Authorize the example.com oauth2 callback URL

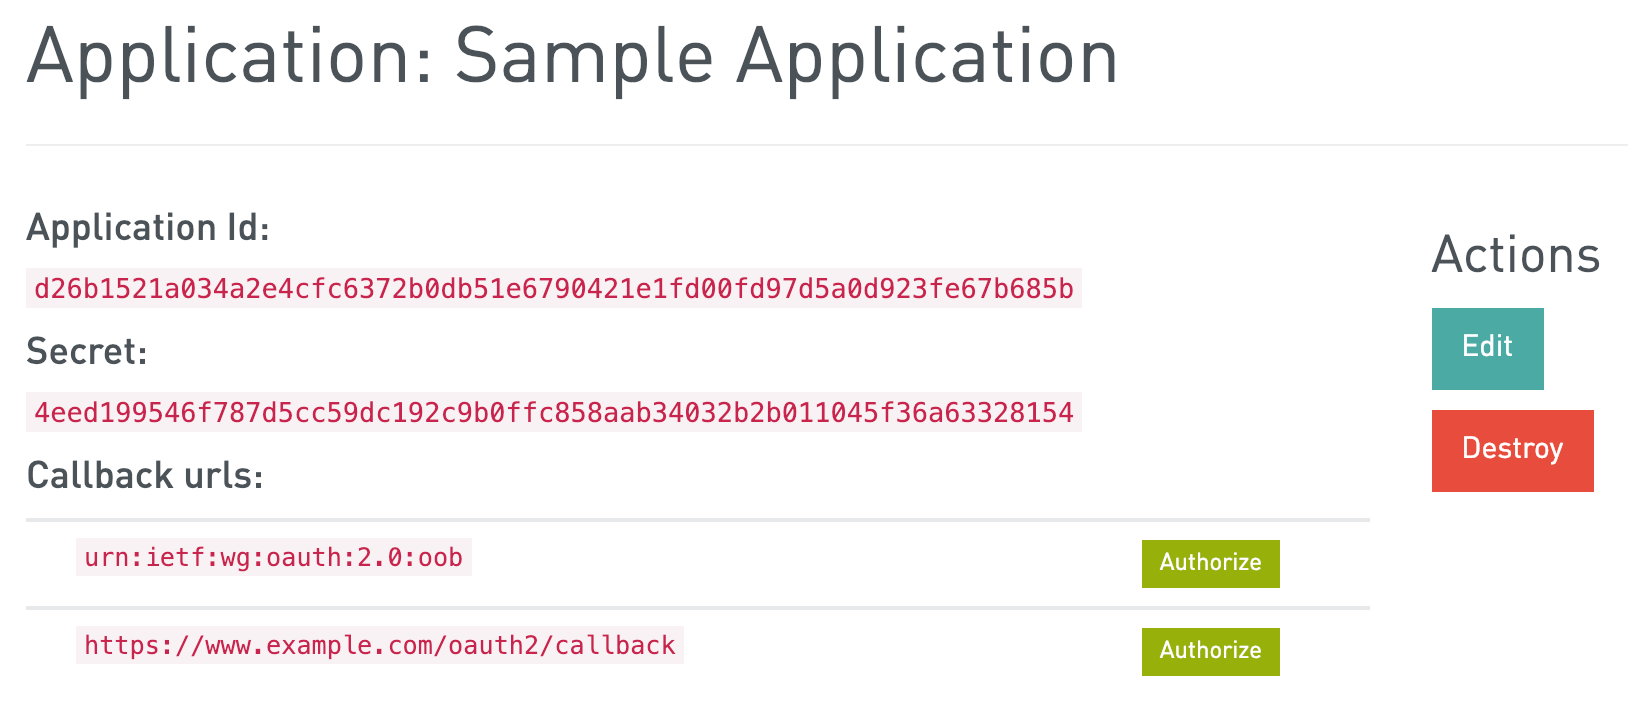click(1209, 651)
